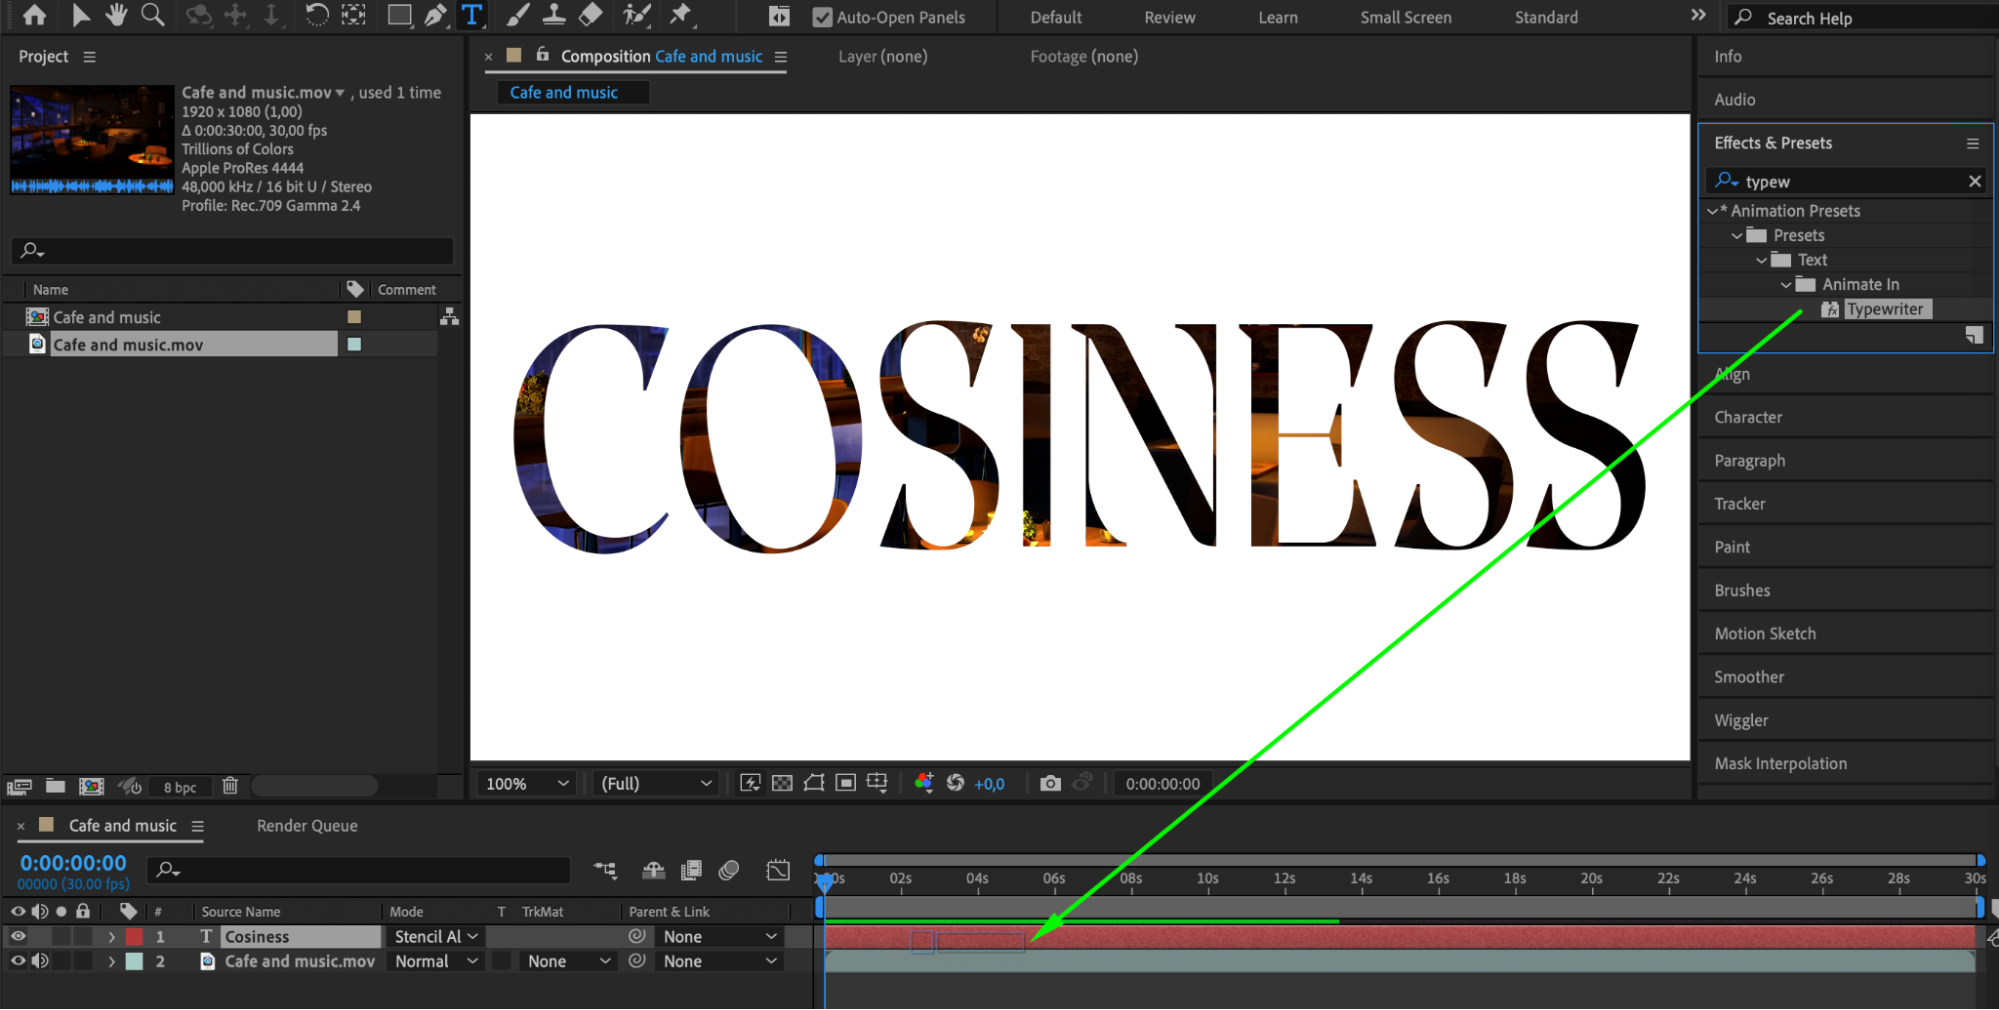Image resolution: width=1999 pixels, height=1010 pixels.
Task: Switch to the Render Queue tab
Action: 307,826
